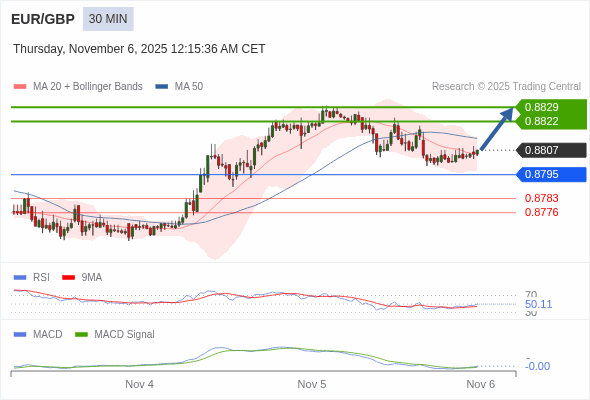Viewport: 590px width, 400px height.
Task: Select the 0.8783 support price label
Action: pos(541,198)
